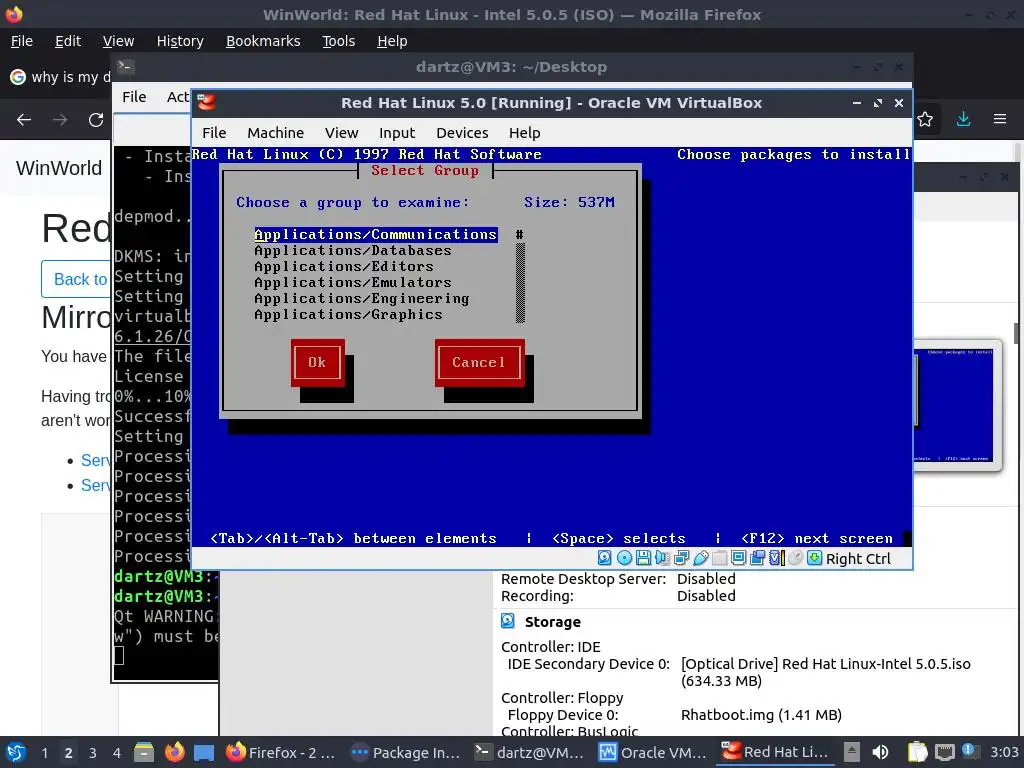The width and height of the screenshot is (1024, 768).
Task: Open recording indicator in VirtualBox status bar
Action: pyautogui.click(x=758, y=558)
